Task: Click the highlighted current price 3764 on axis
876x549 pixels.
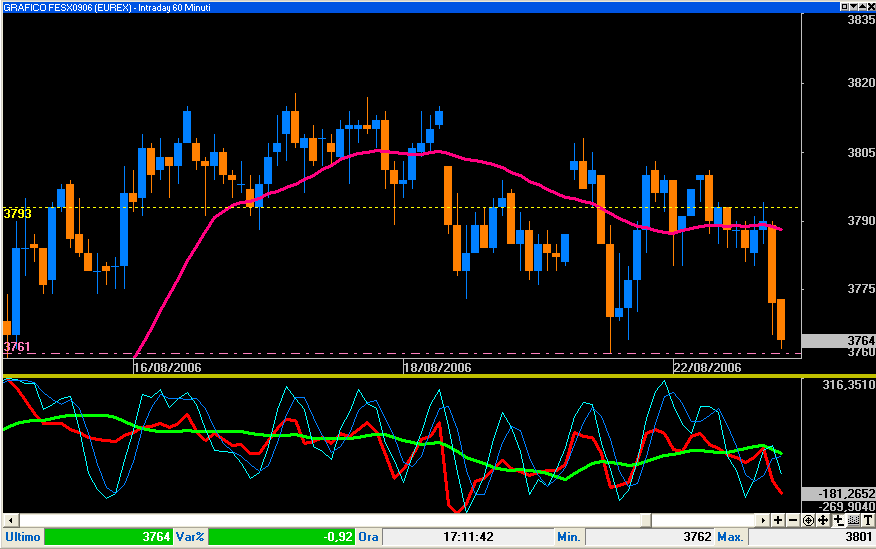Action: pos(861,340)
